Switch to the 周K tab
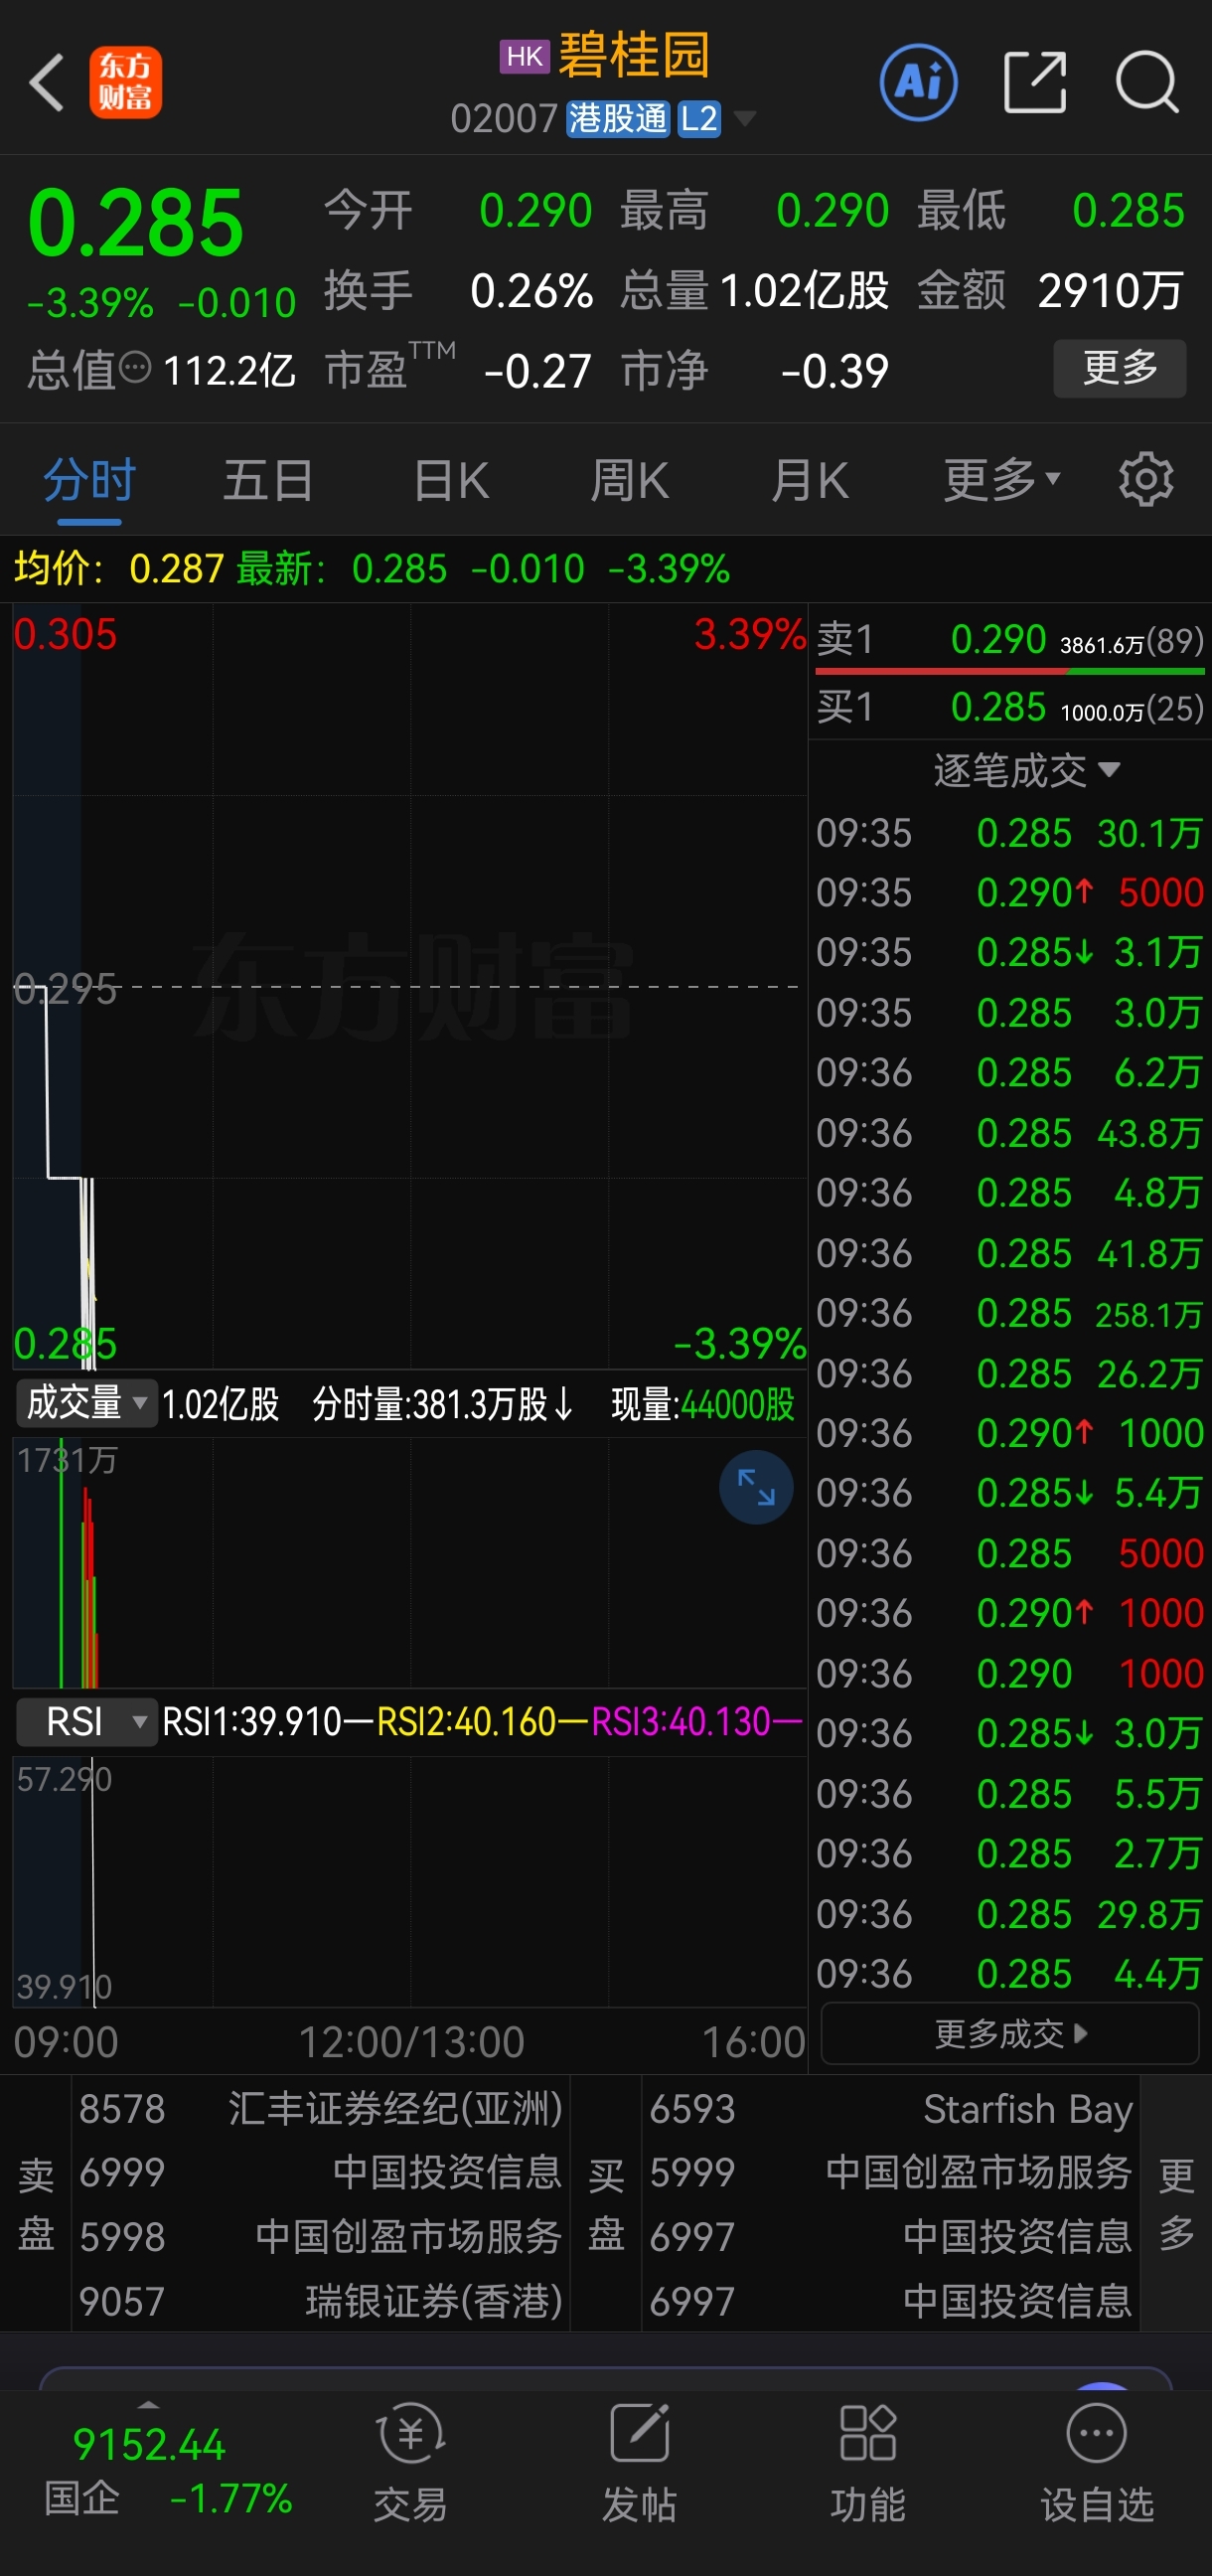This screenshot has width=1212, height=2576. coord(629,480)
